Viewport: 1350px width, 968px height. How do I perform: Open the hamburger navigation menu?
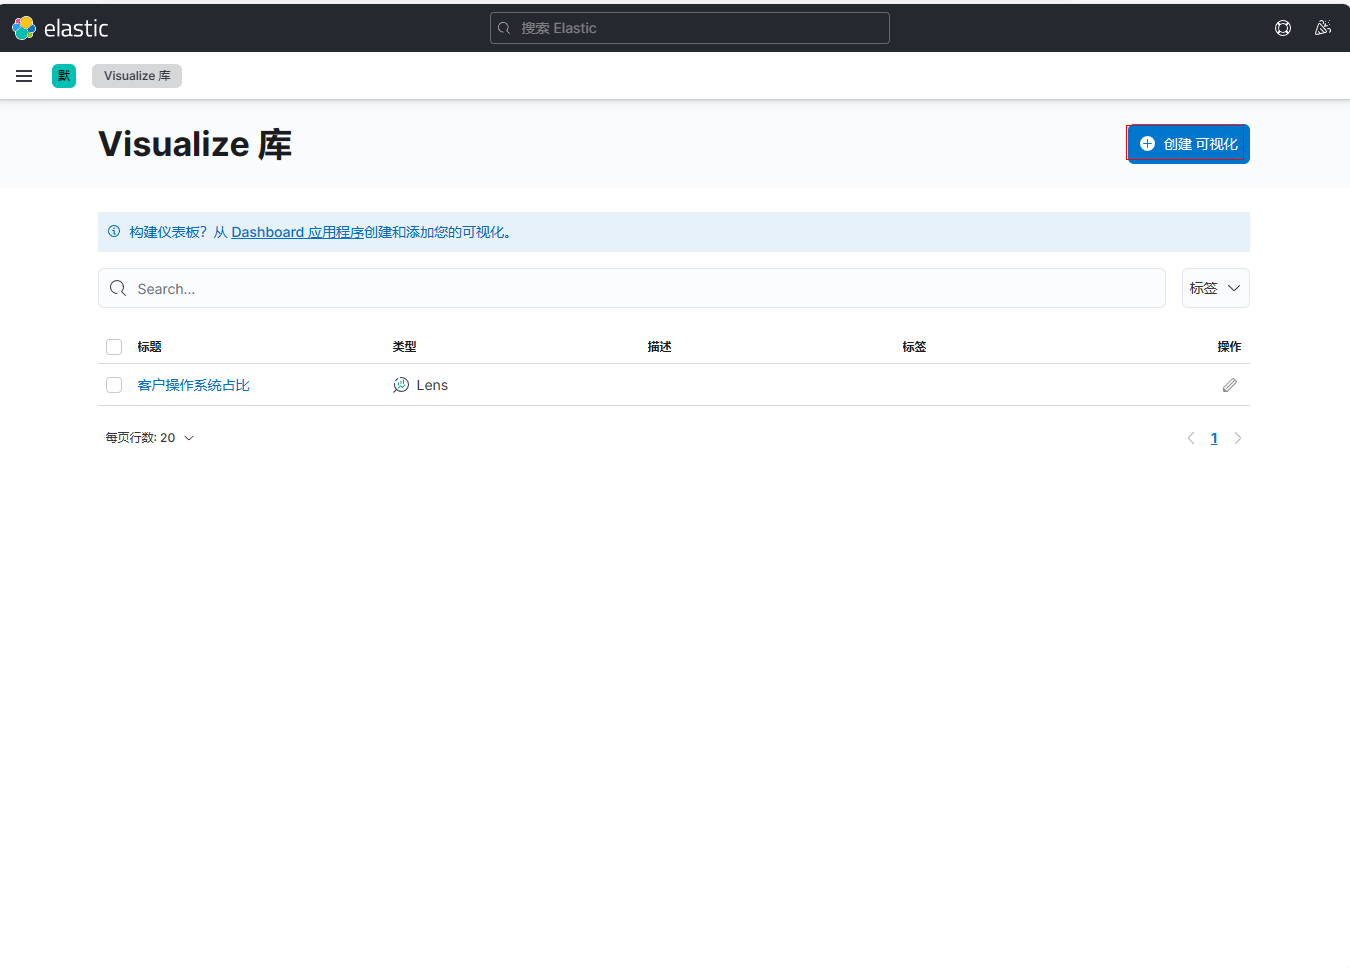[x=24, y=76]
